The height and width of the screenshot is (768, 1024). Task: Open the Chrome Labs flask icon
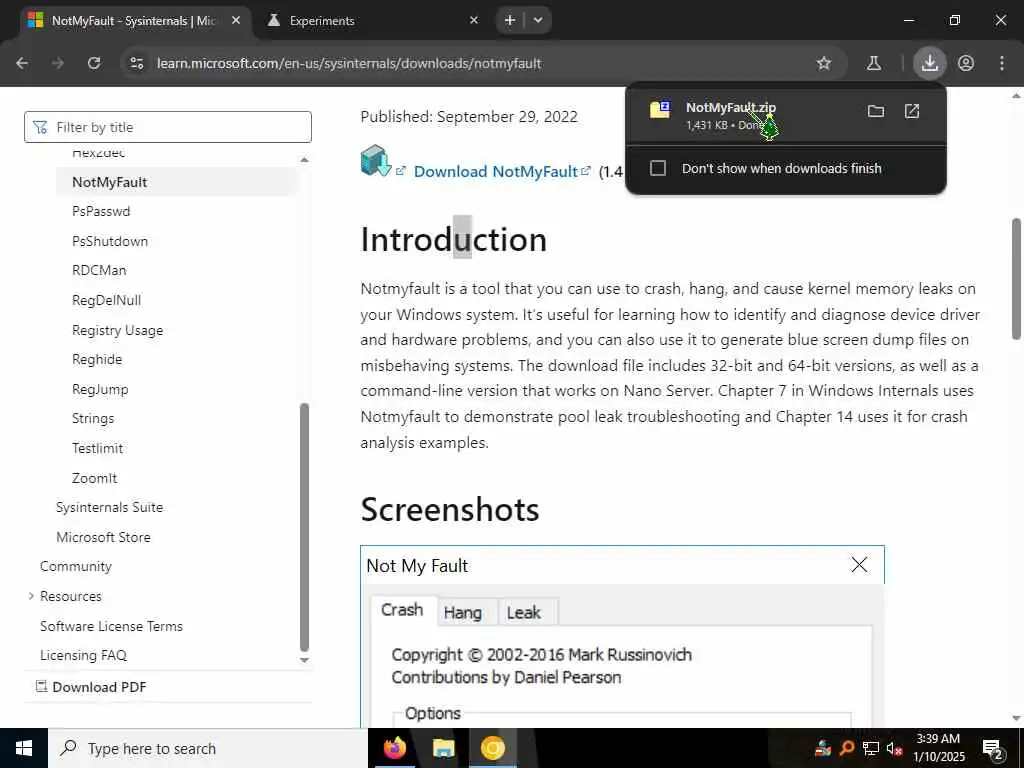pyautogui.click(x=874, y=63)
